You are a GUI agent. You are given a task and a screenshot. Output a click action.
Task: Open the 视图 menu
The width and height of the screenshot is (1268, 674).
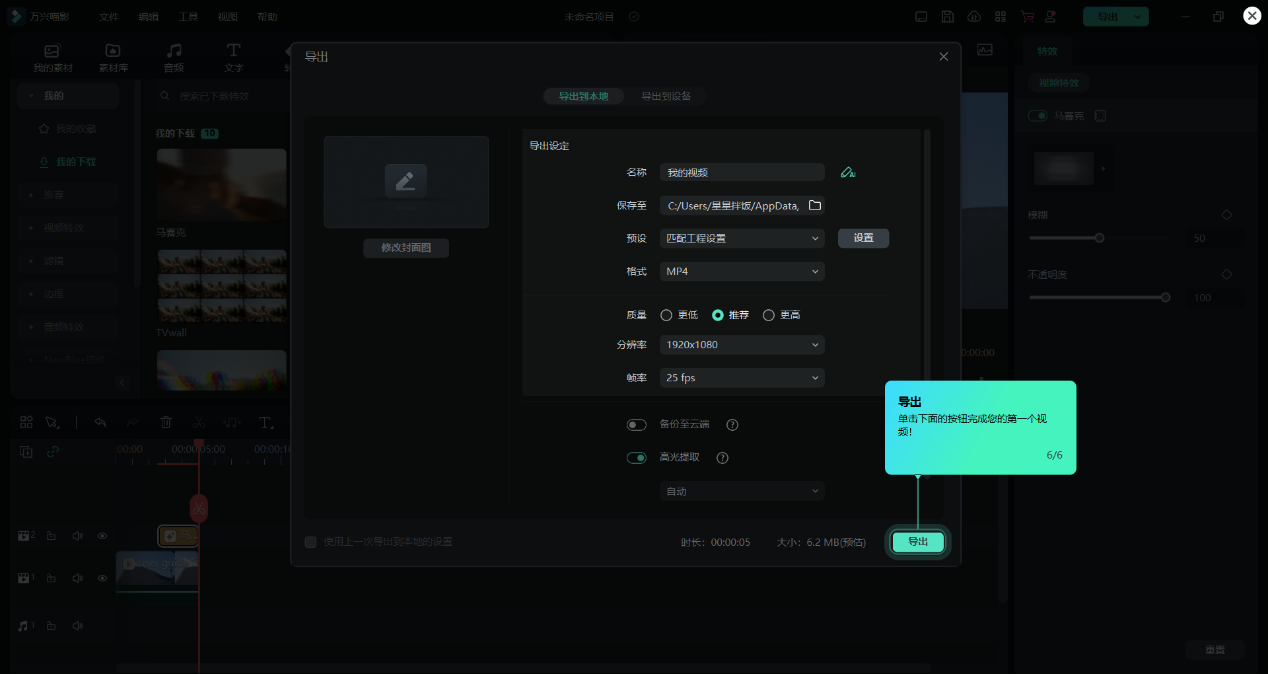tap(228, 17)
